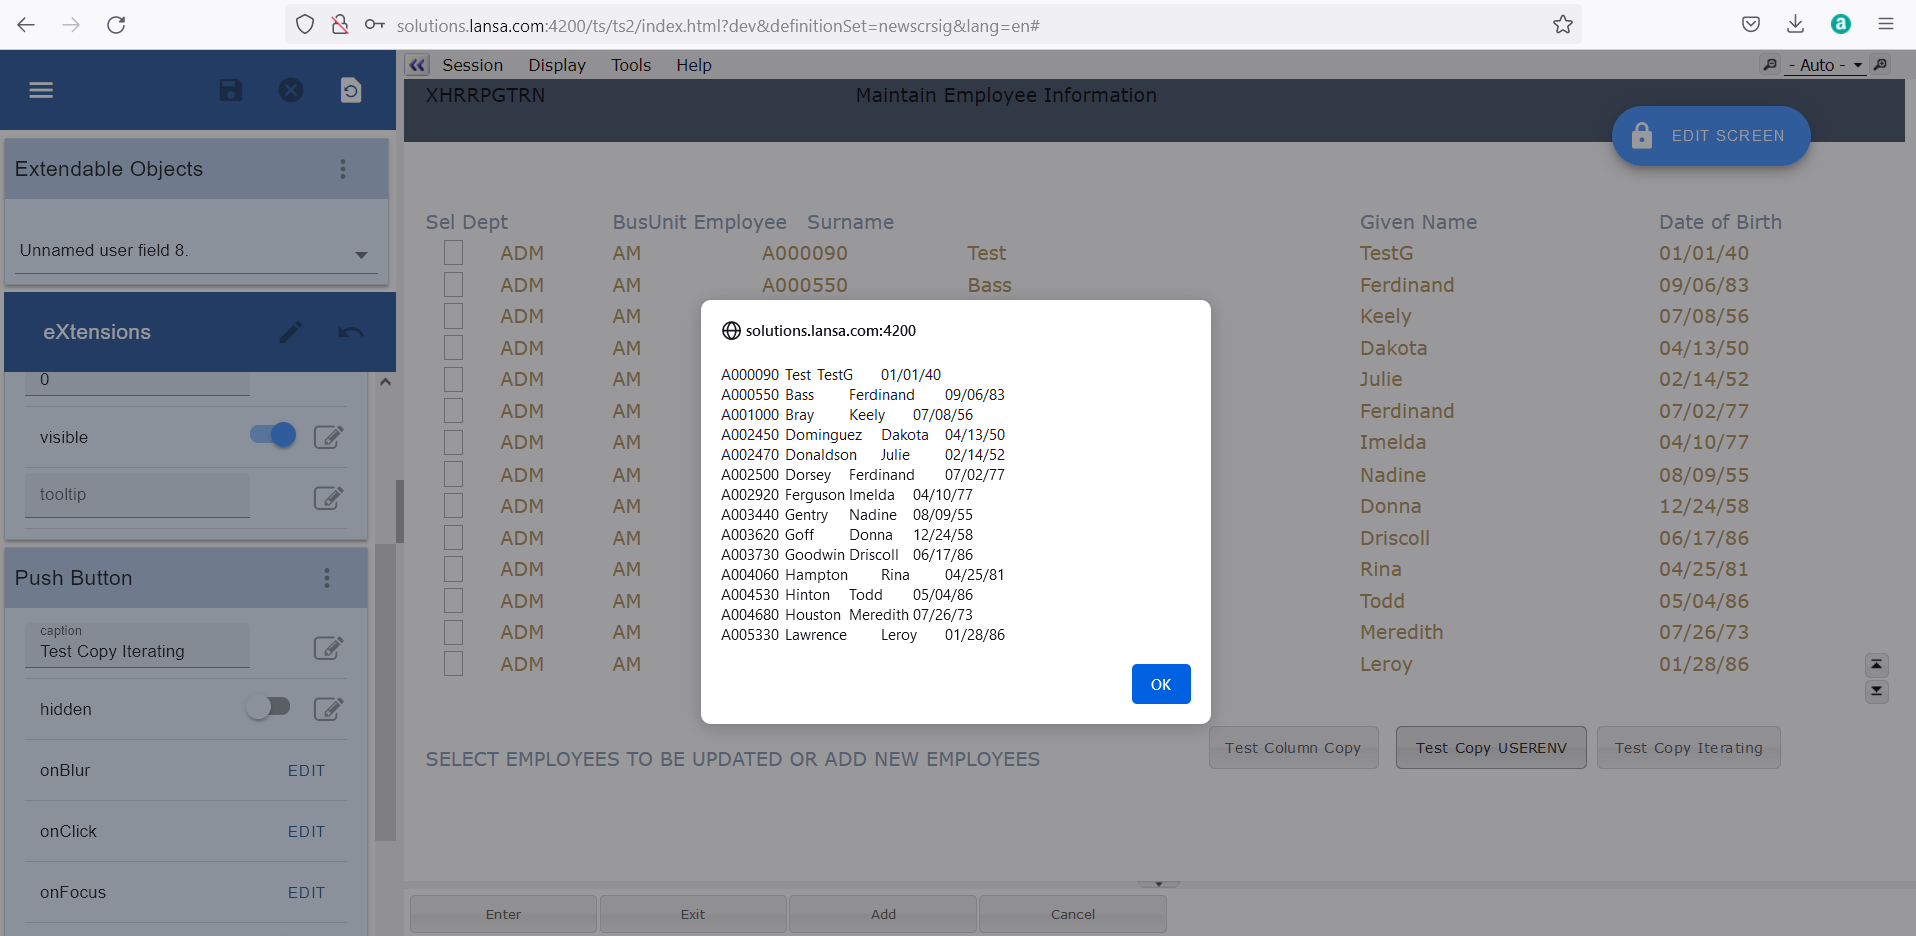This screenshot has height=936, width=1916.
Task: Collapse the panel using the double-chevron icon
Action: coord(416,64)
